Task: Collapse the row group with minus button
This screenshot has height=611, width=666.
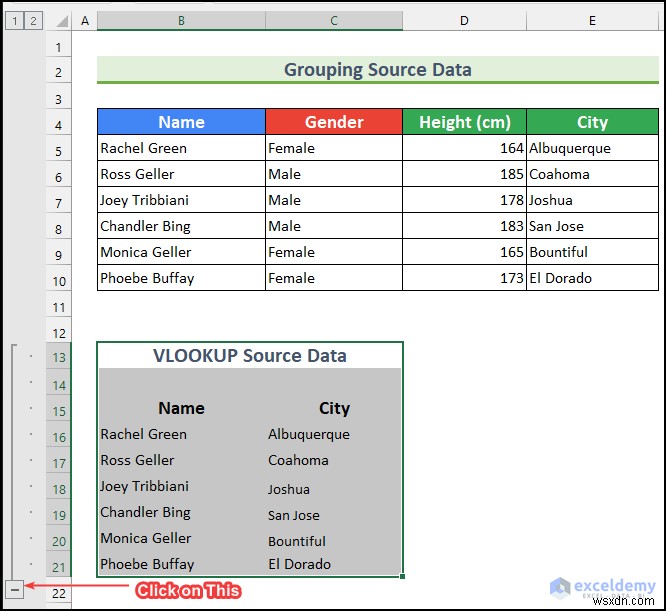Action: (x=14, y=590)
